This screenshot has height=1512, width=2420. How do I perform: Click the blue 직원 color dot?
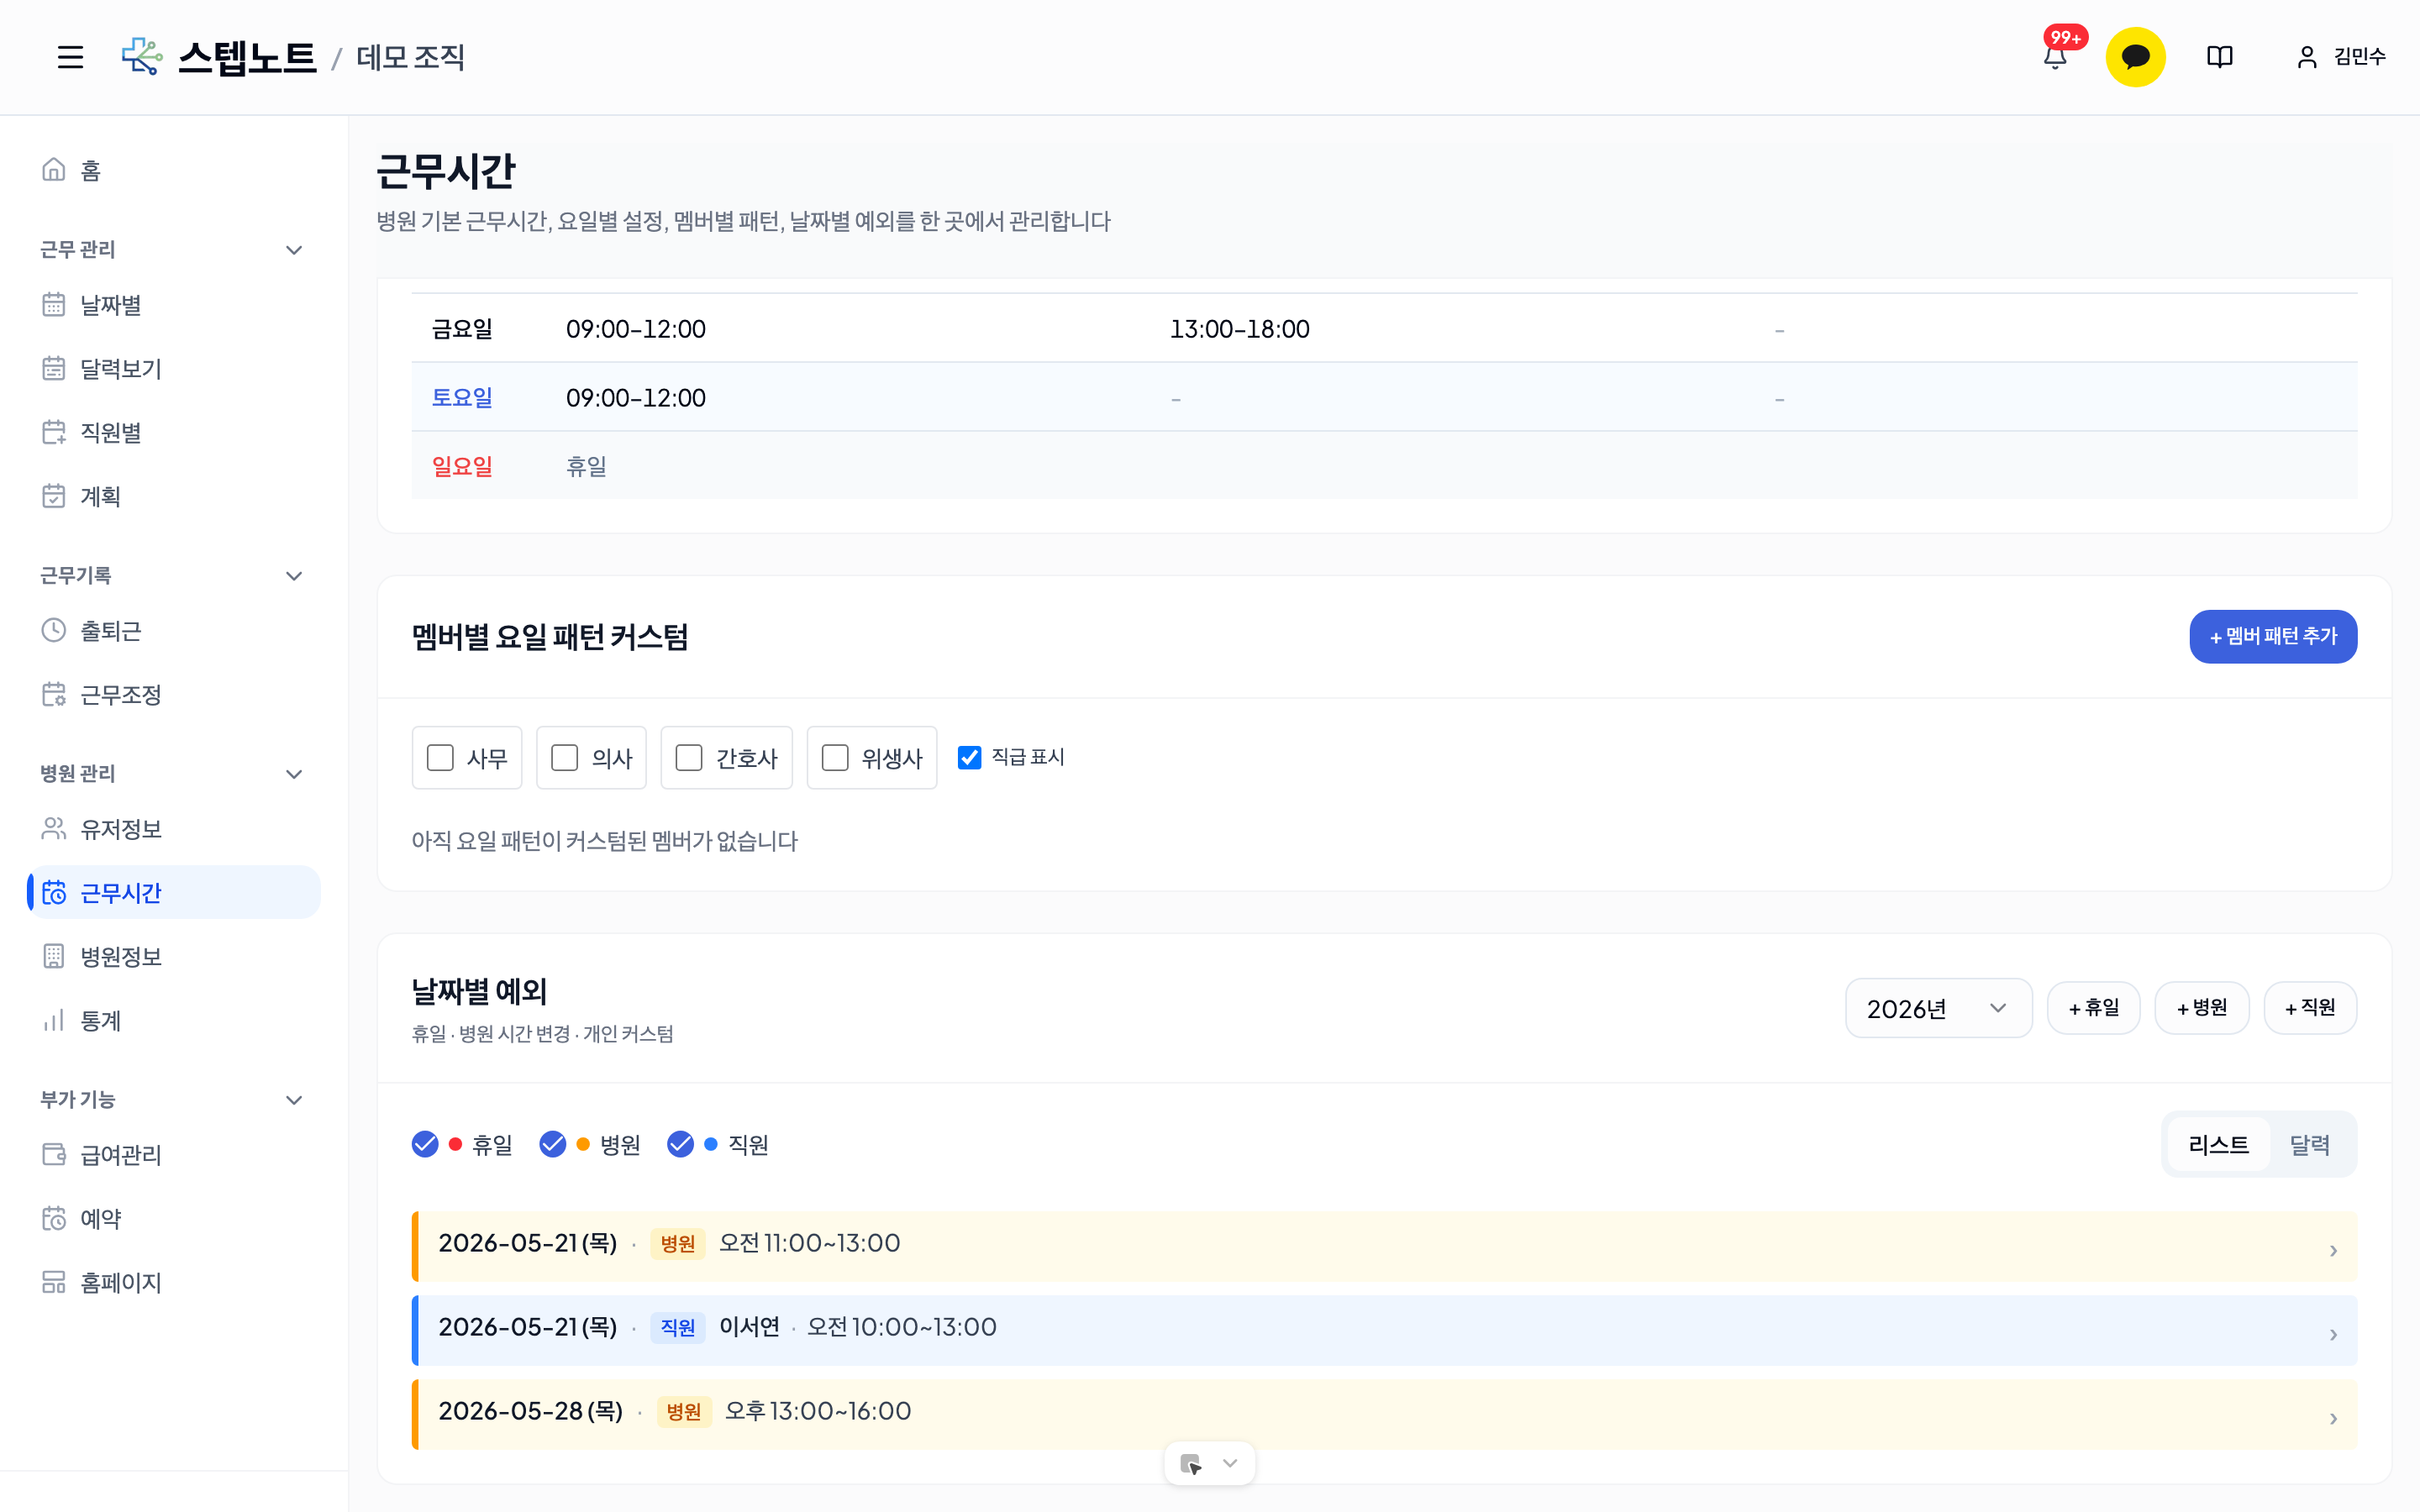point(710,1144)
